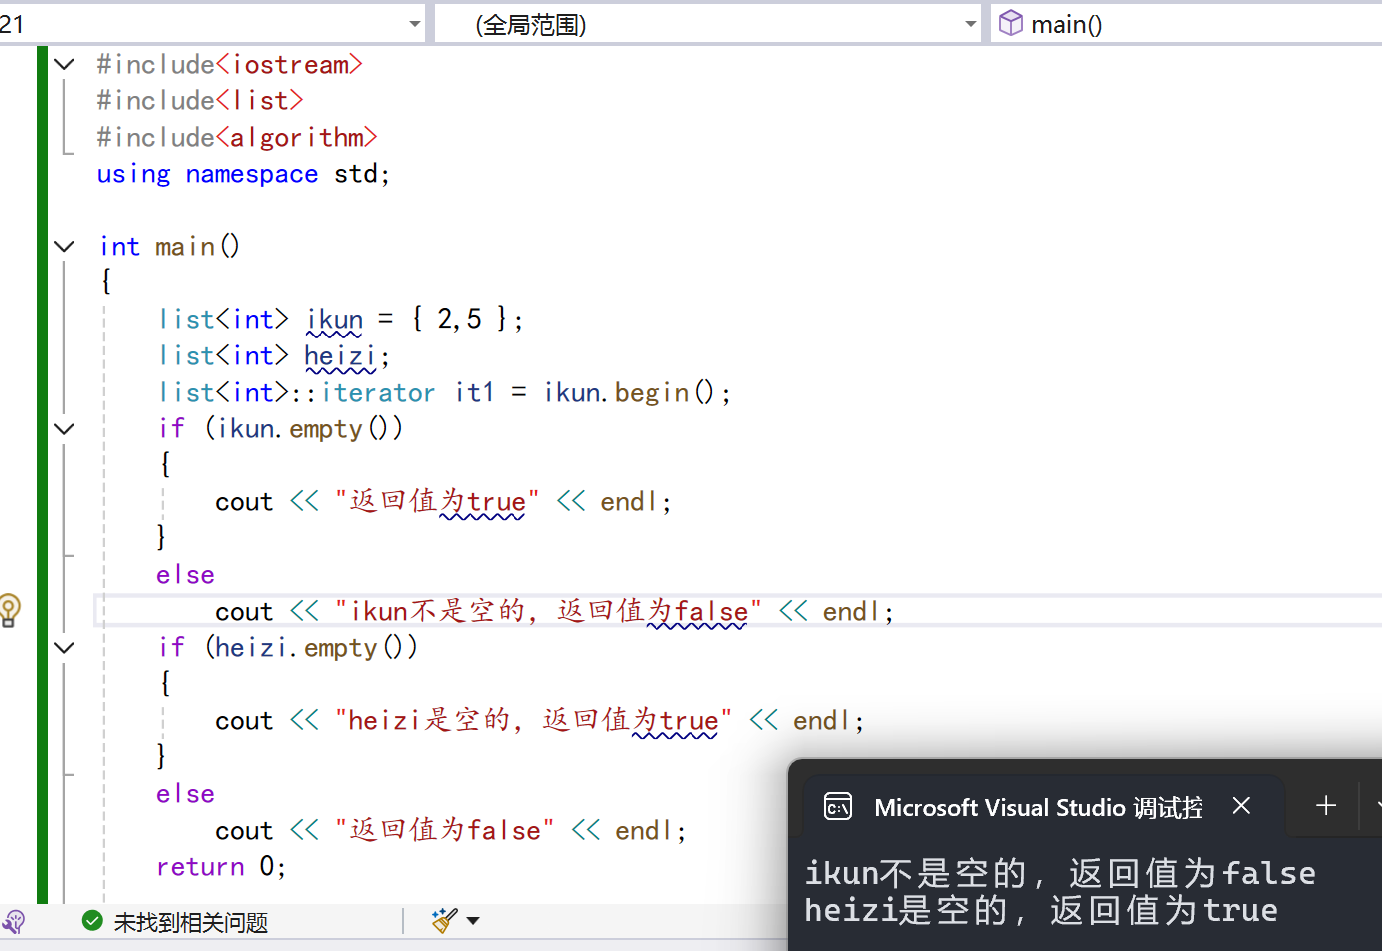Click the main() cube icon in navigation bar
The image size is (1382, 951).
pos(1011,22)
